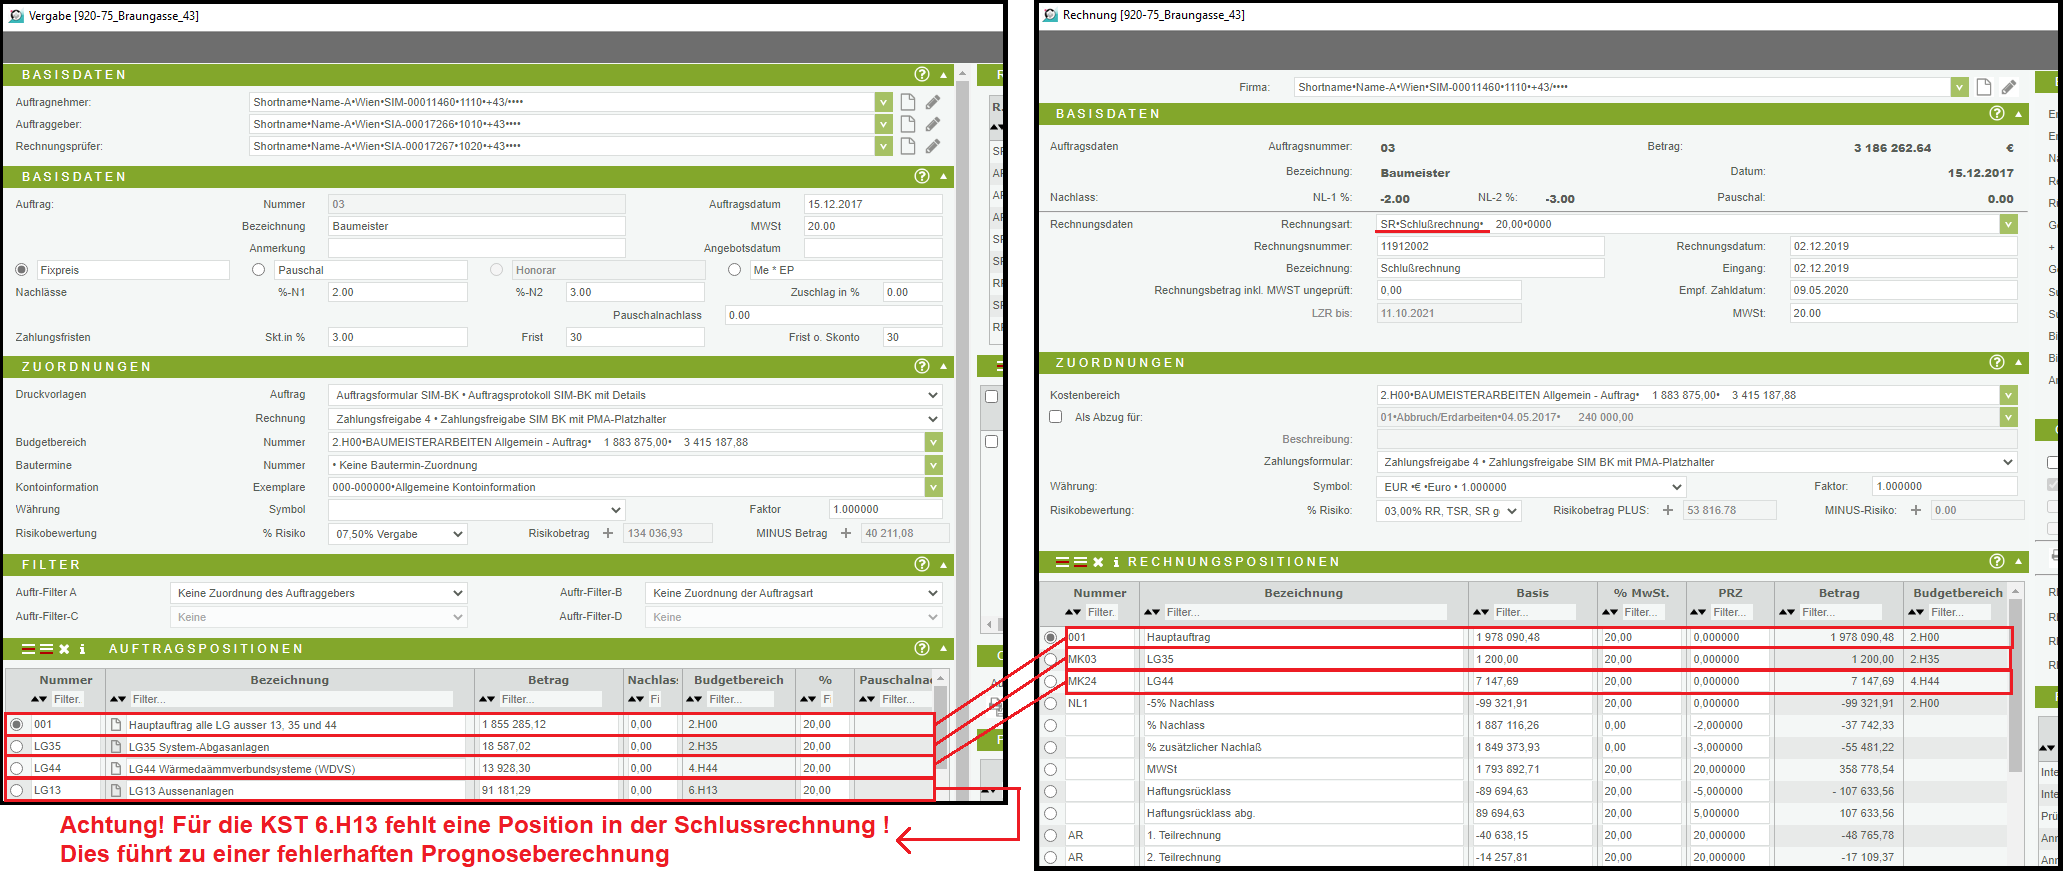Click the Vergabe window vertical scrollbar

coord(962,400)
